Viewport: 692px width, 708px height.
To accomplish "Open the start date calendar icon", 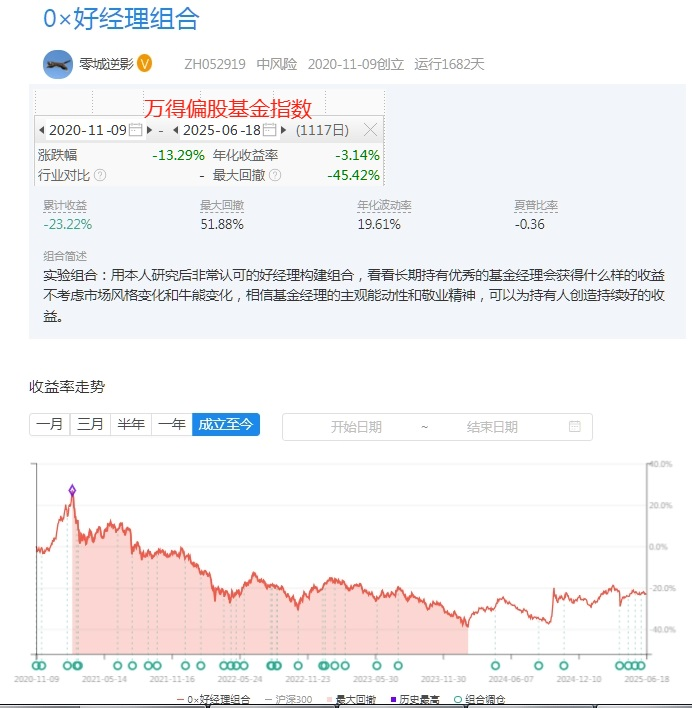I will coord(135,130).
